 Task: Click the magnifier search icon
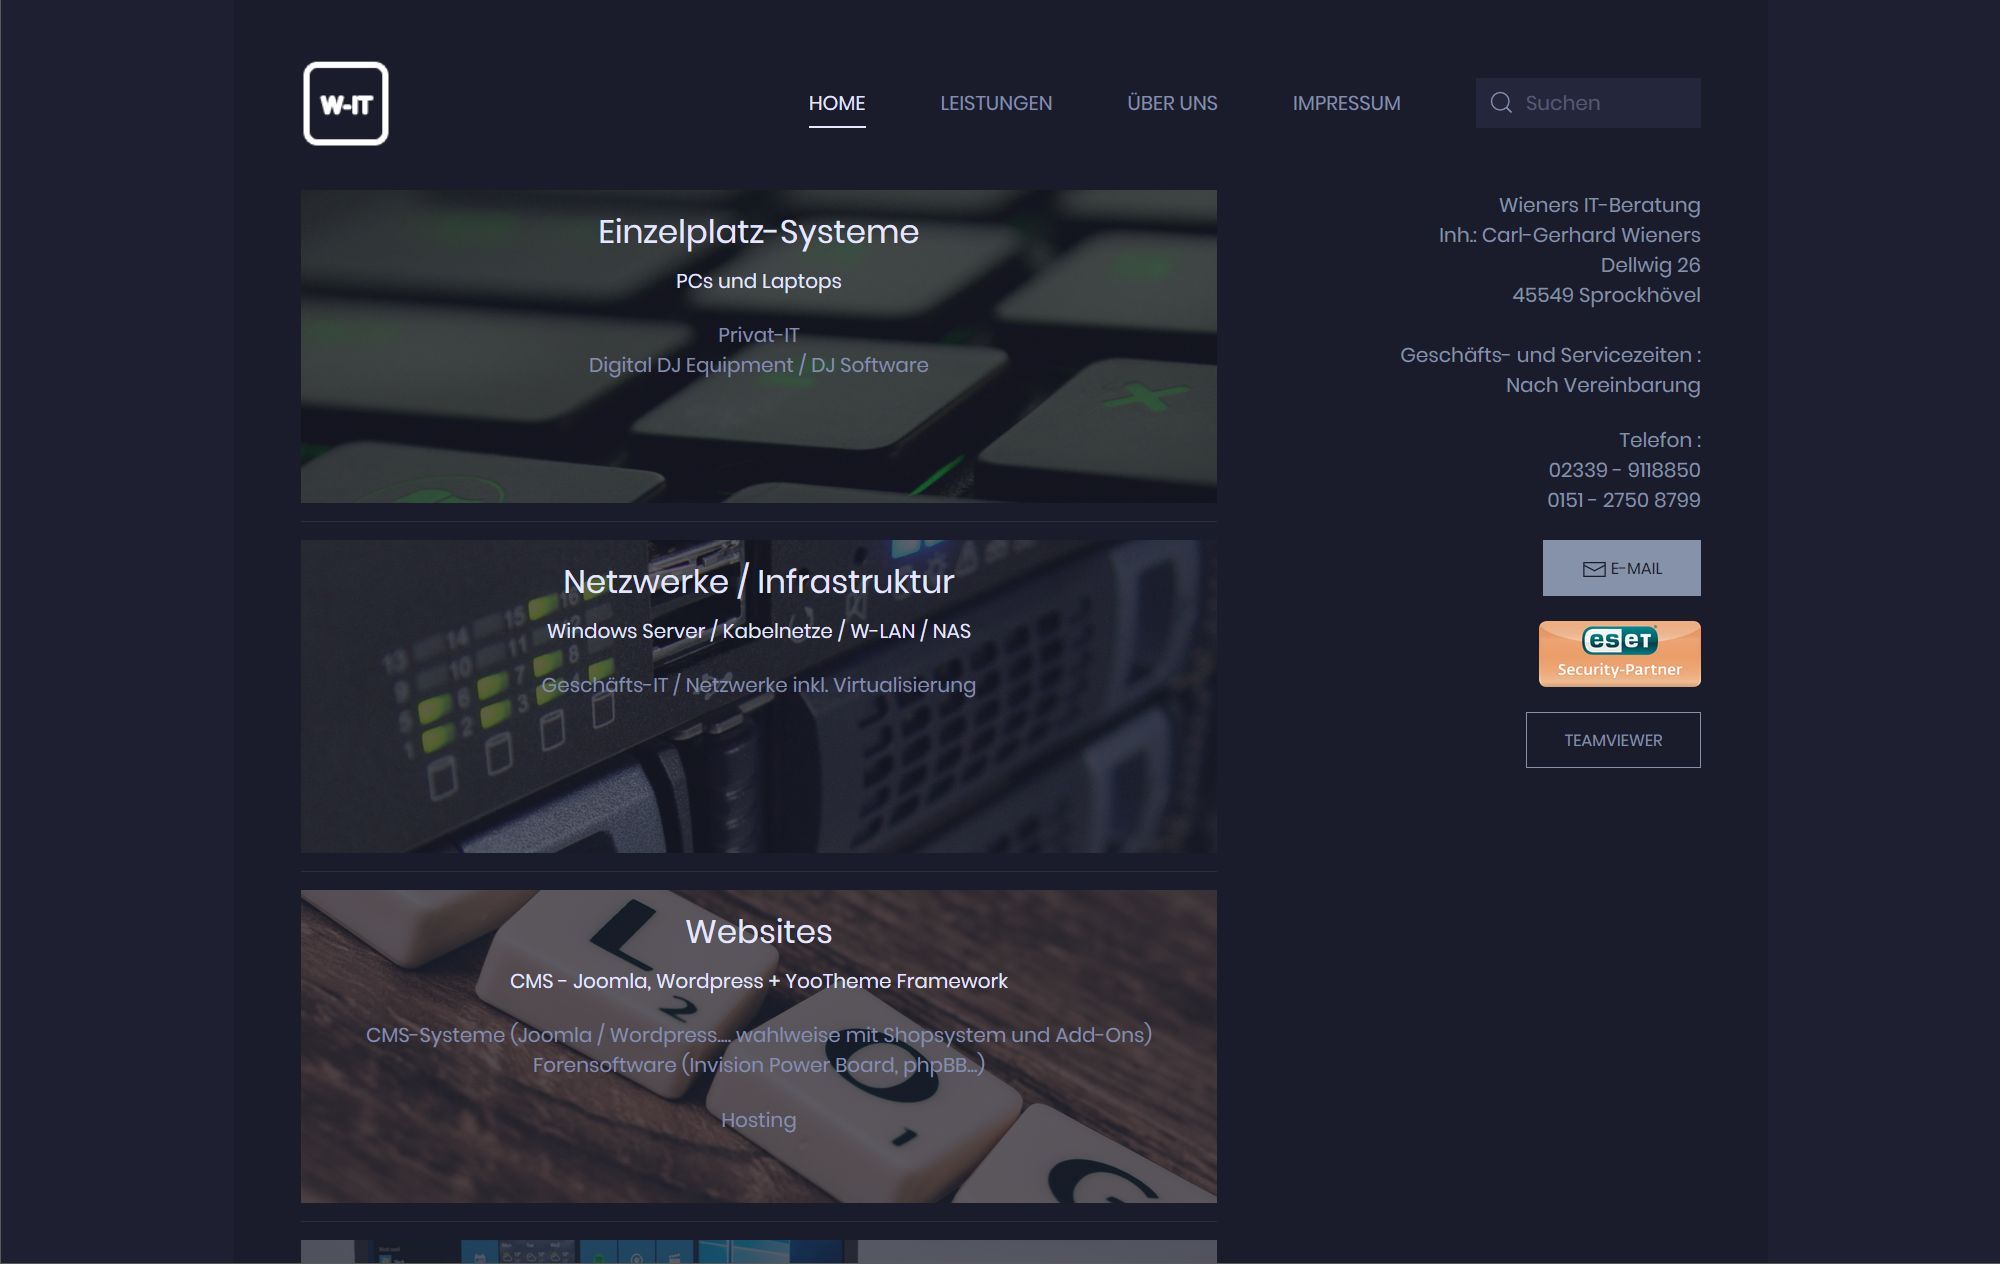1501,103
